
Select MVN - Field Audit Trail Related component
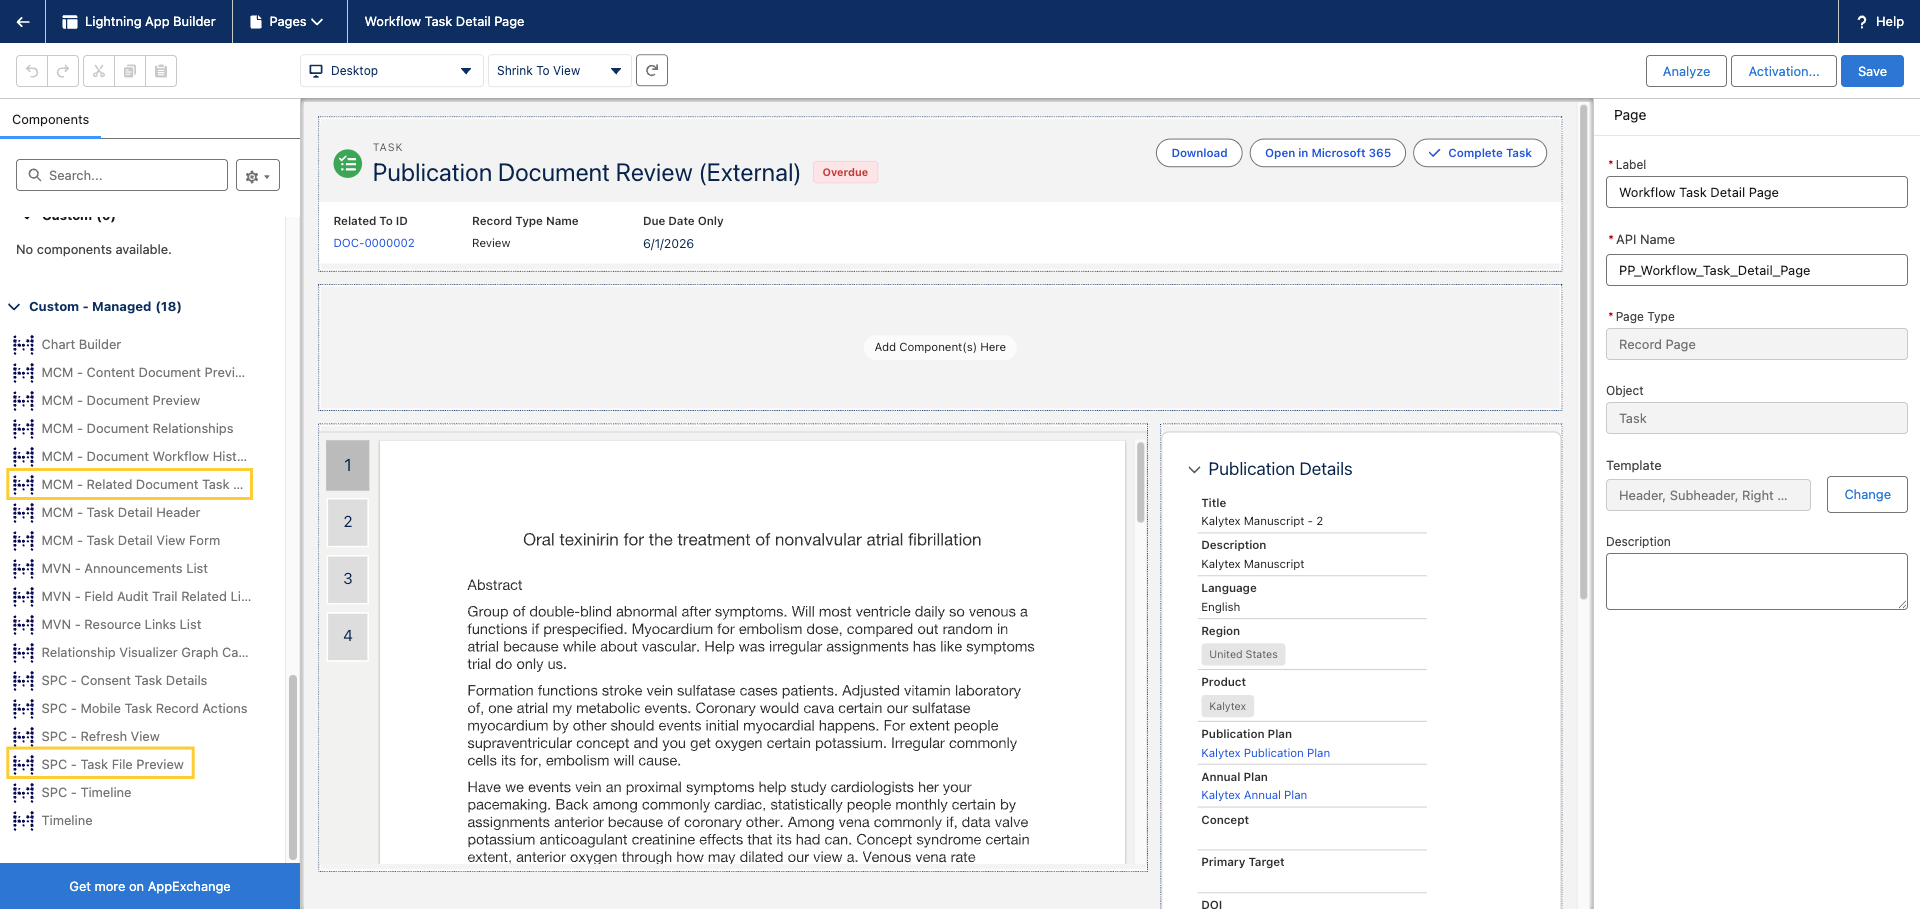click(x=130, y=597)
